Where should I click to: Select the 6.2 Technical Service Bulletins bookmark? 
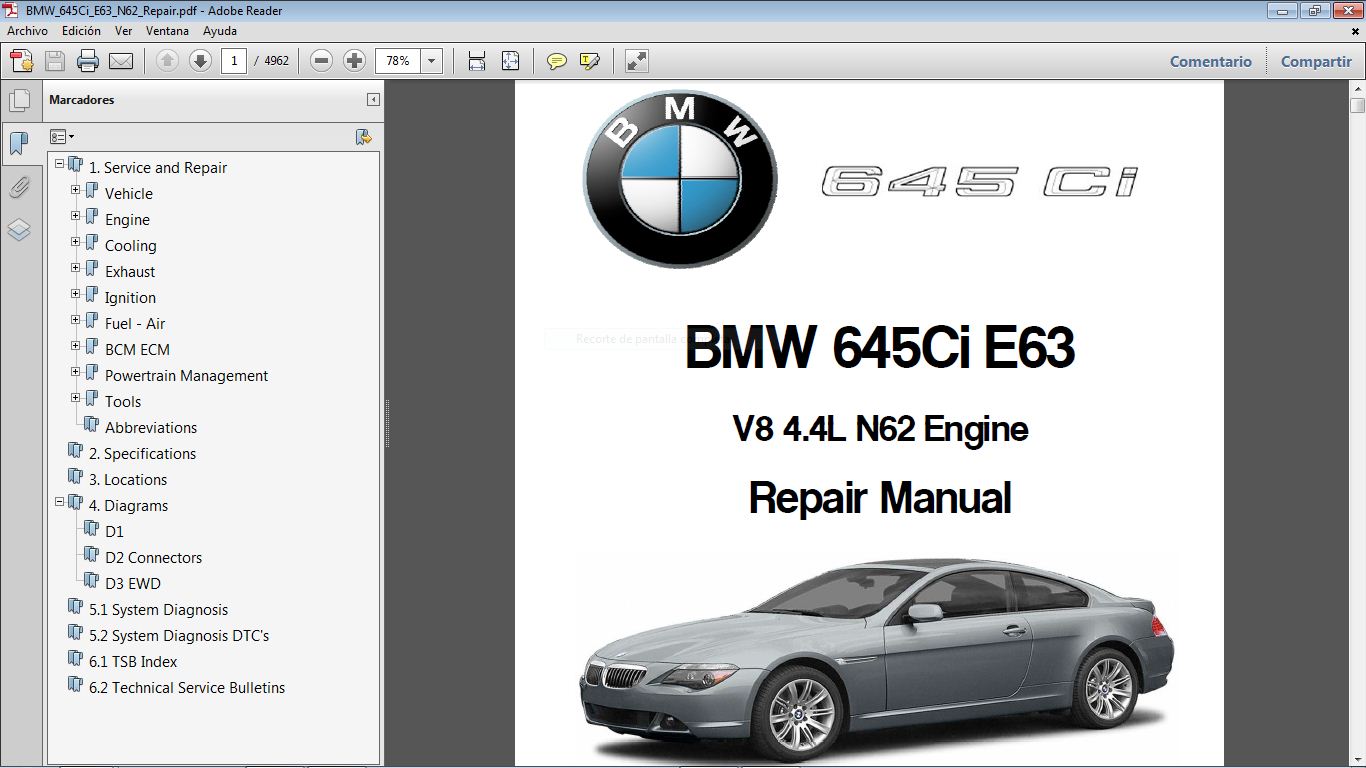point(187,688)
